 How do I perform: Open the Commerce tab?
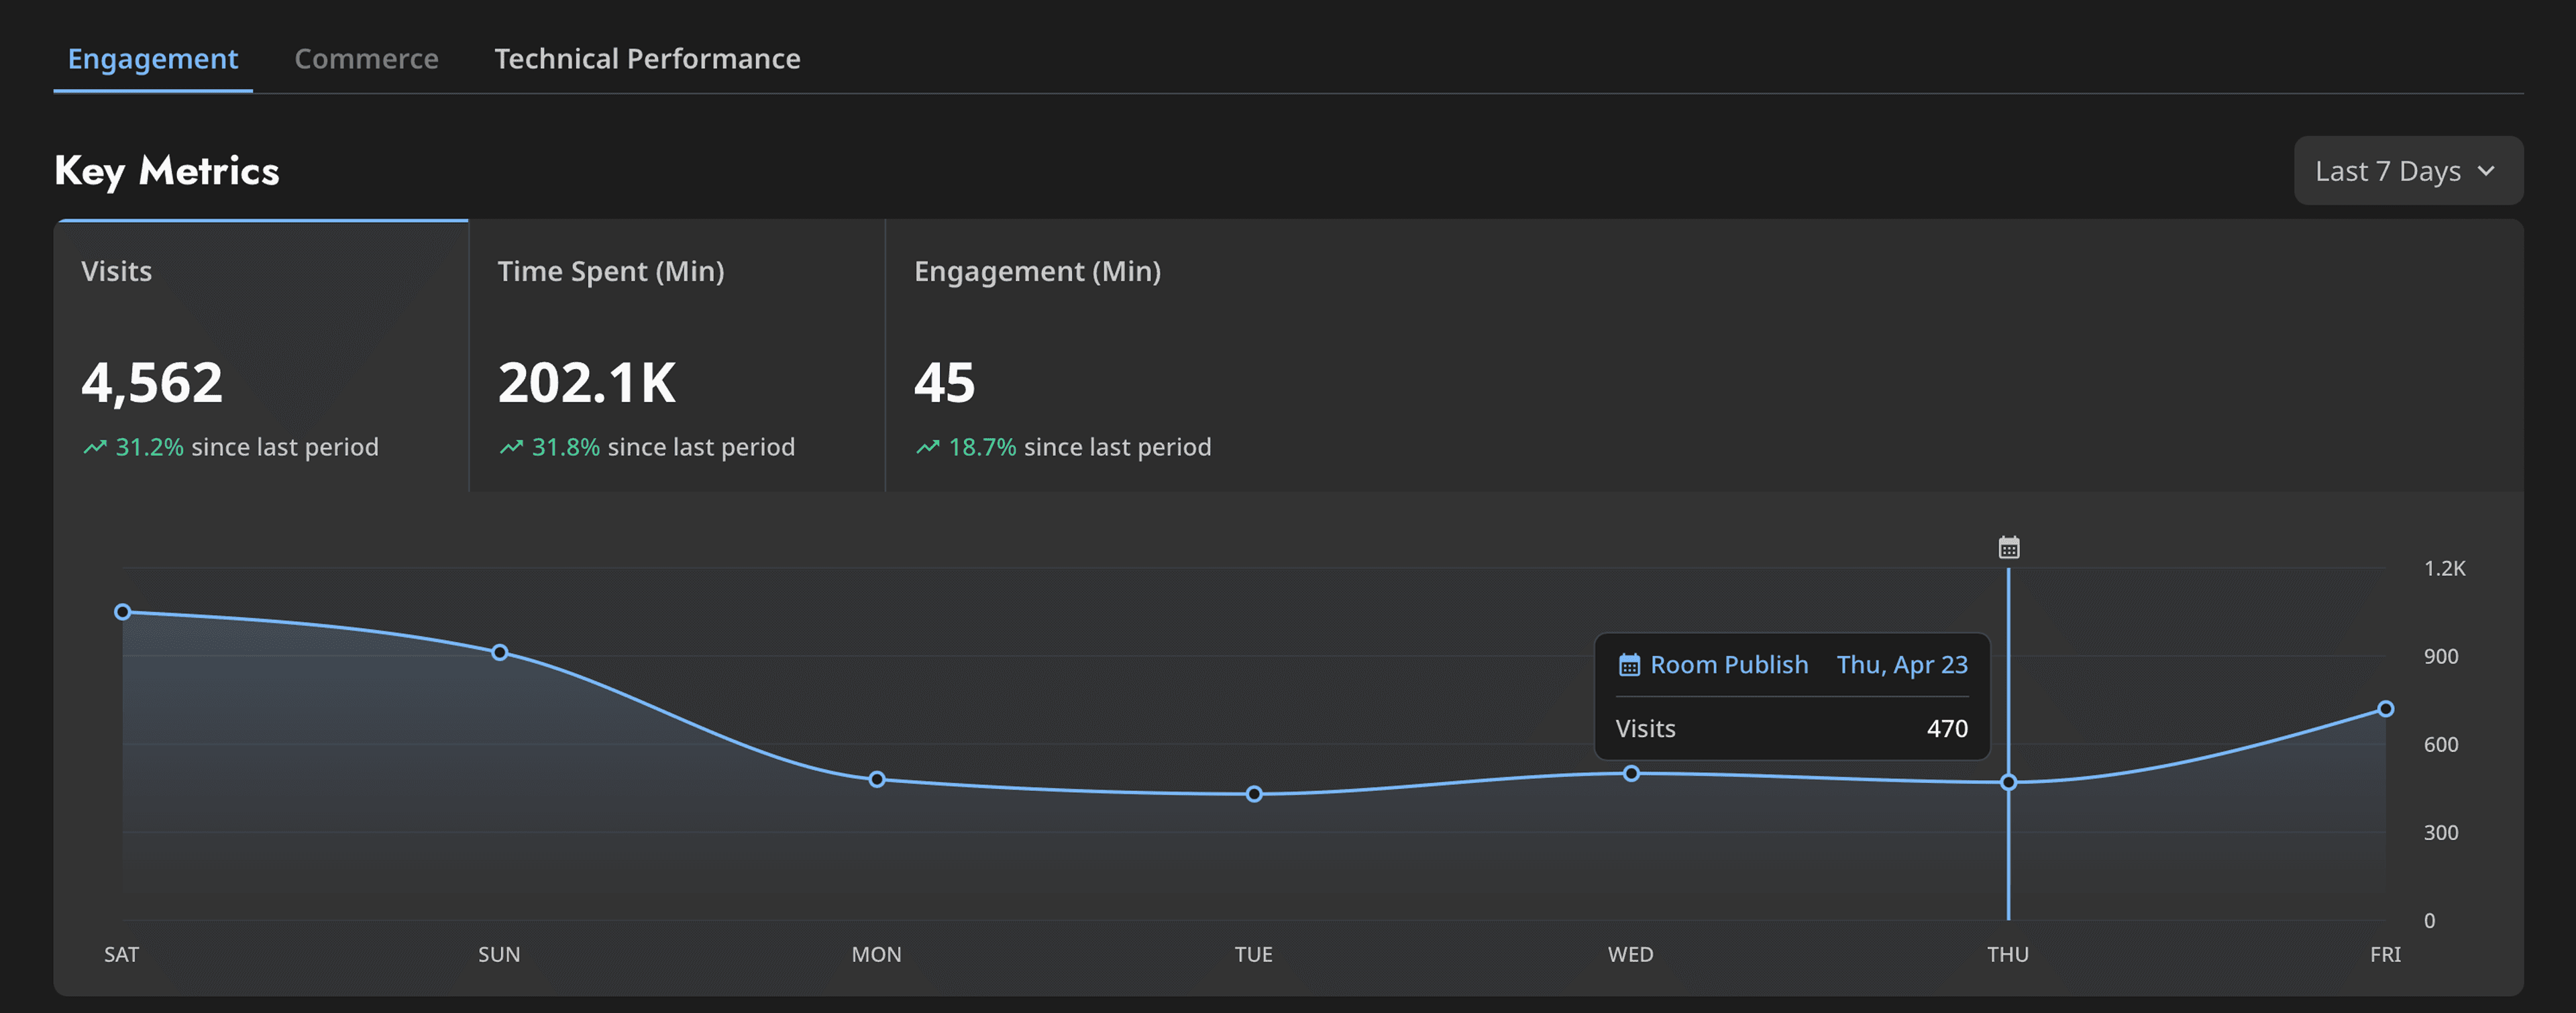click(x=366, y=59)
